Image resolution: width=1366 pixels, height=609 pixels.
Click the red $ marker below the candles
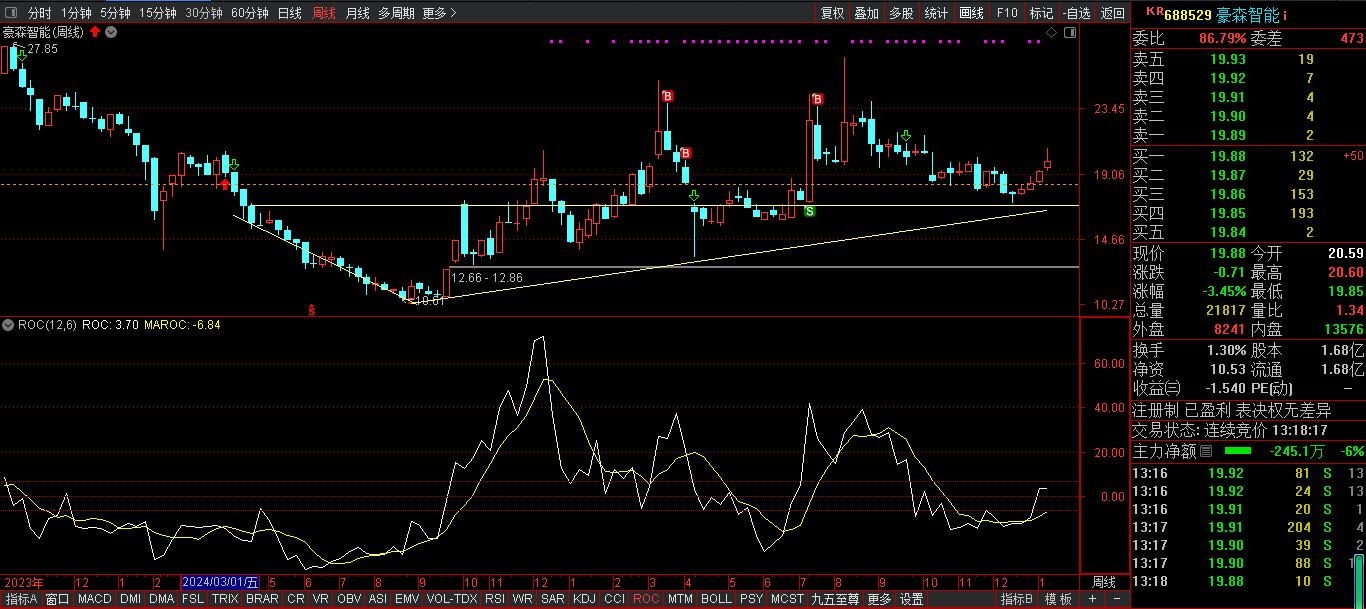pyautogui.click(x=312, y=311)
